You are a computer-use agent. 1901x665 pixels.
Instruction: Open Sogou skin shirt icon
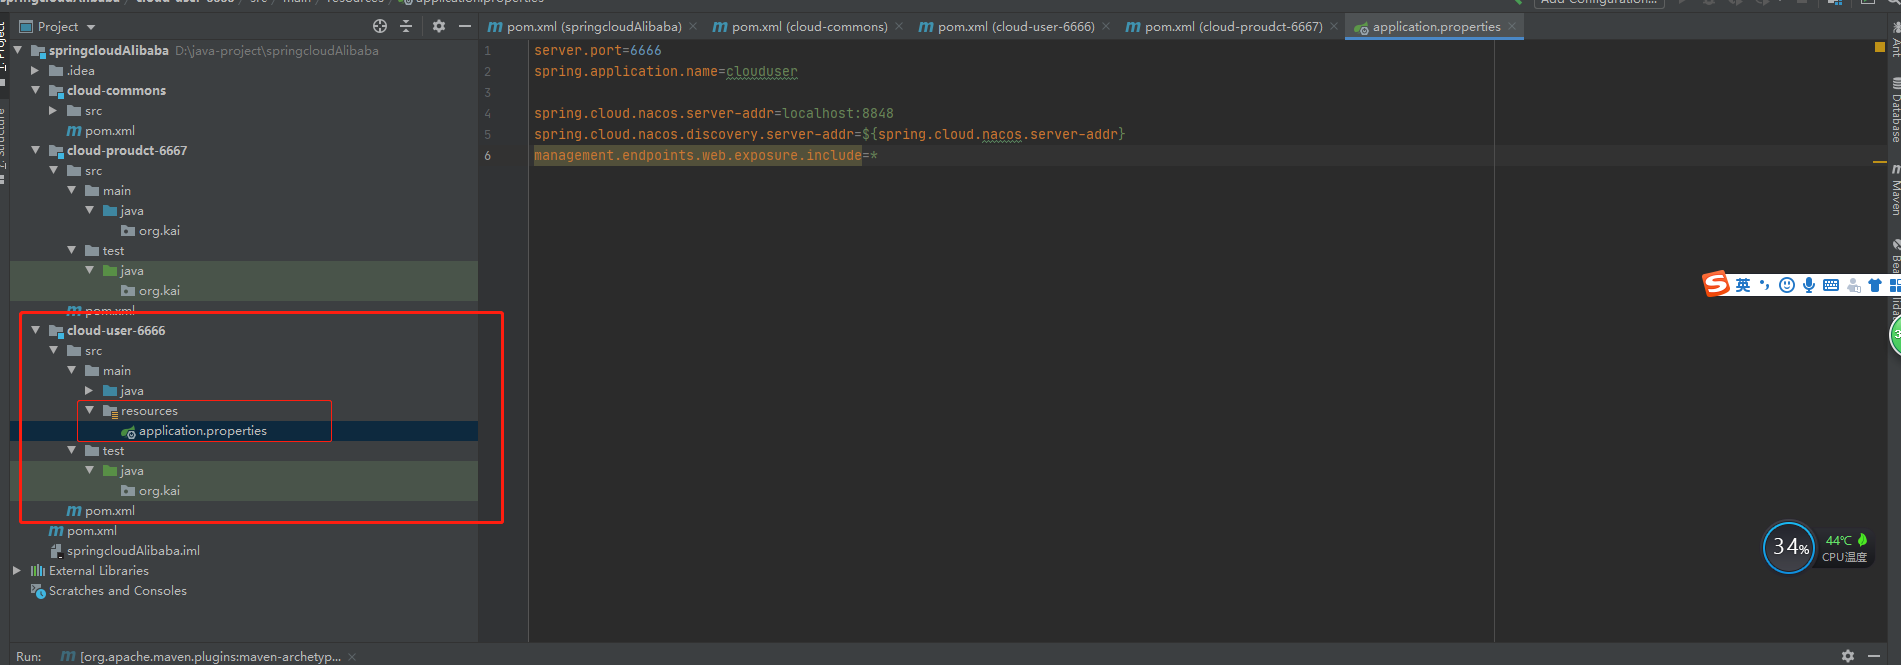click(x=1875, y=285)
